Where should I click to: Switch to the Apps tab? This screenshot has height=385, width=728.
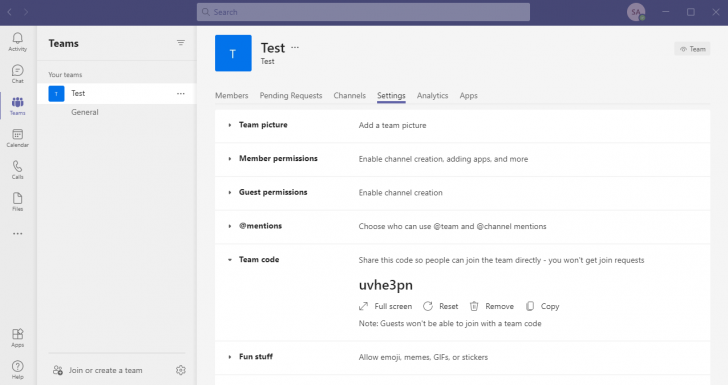468,95
